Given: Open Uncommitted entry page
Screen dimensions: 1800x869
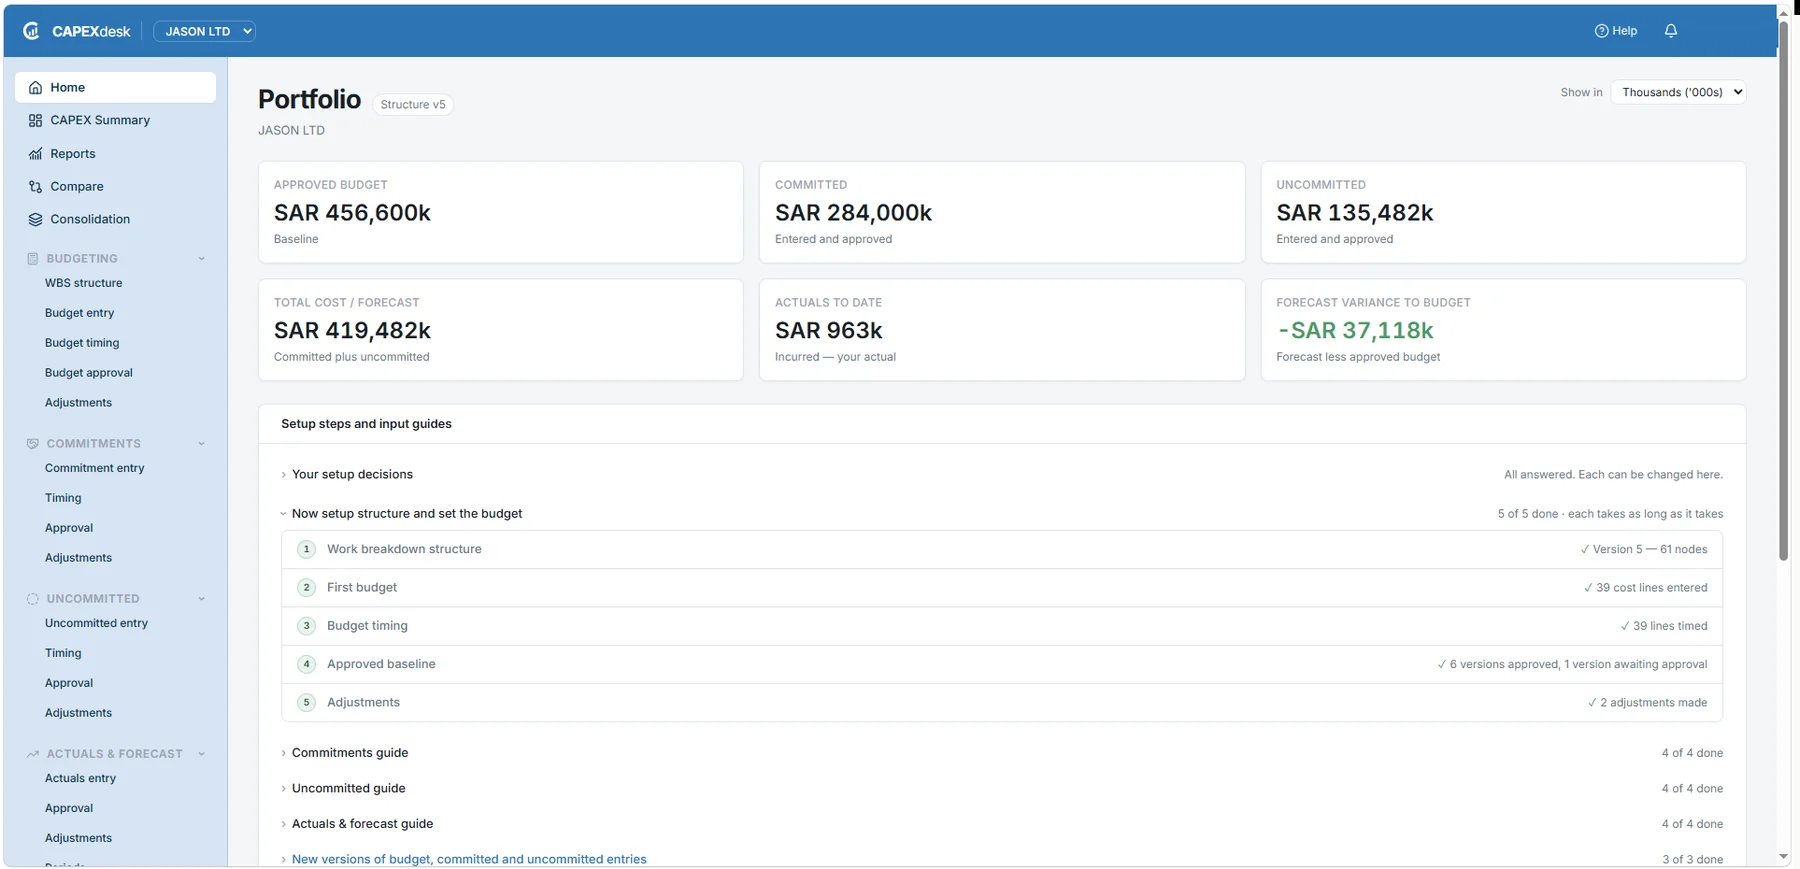Looking at the screenshot, I should click(97, 623).
